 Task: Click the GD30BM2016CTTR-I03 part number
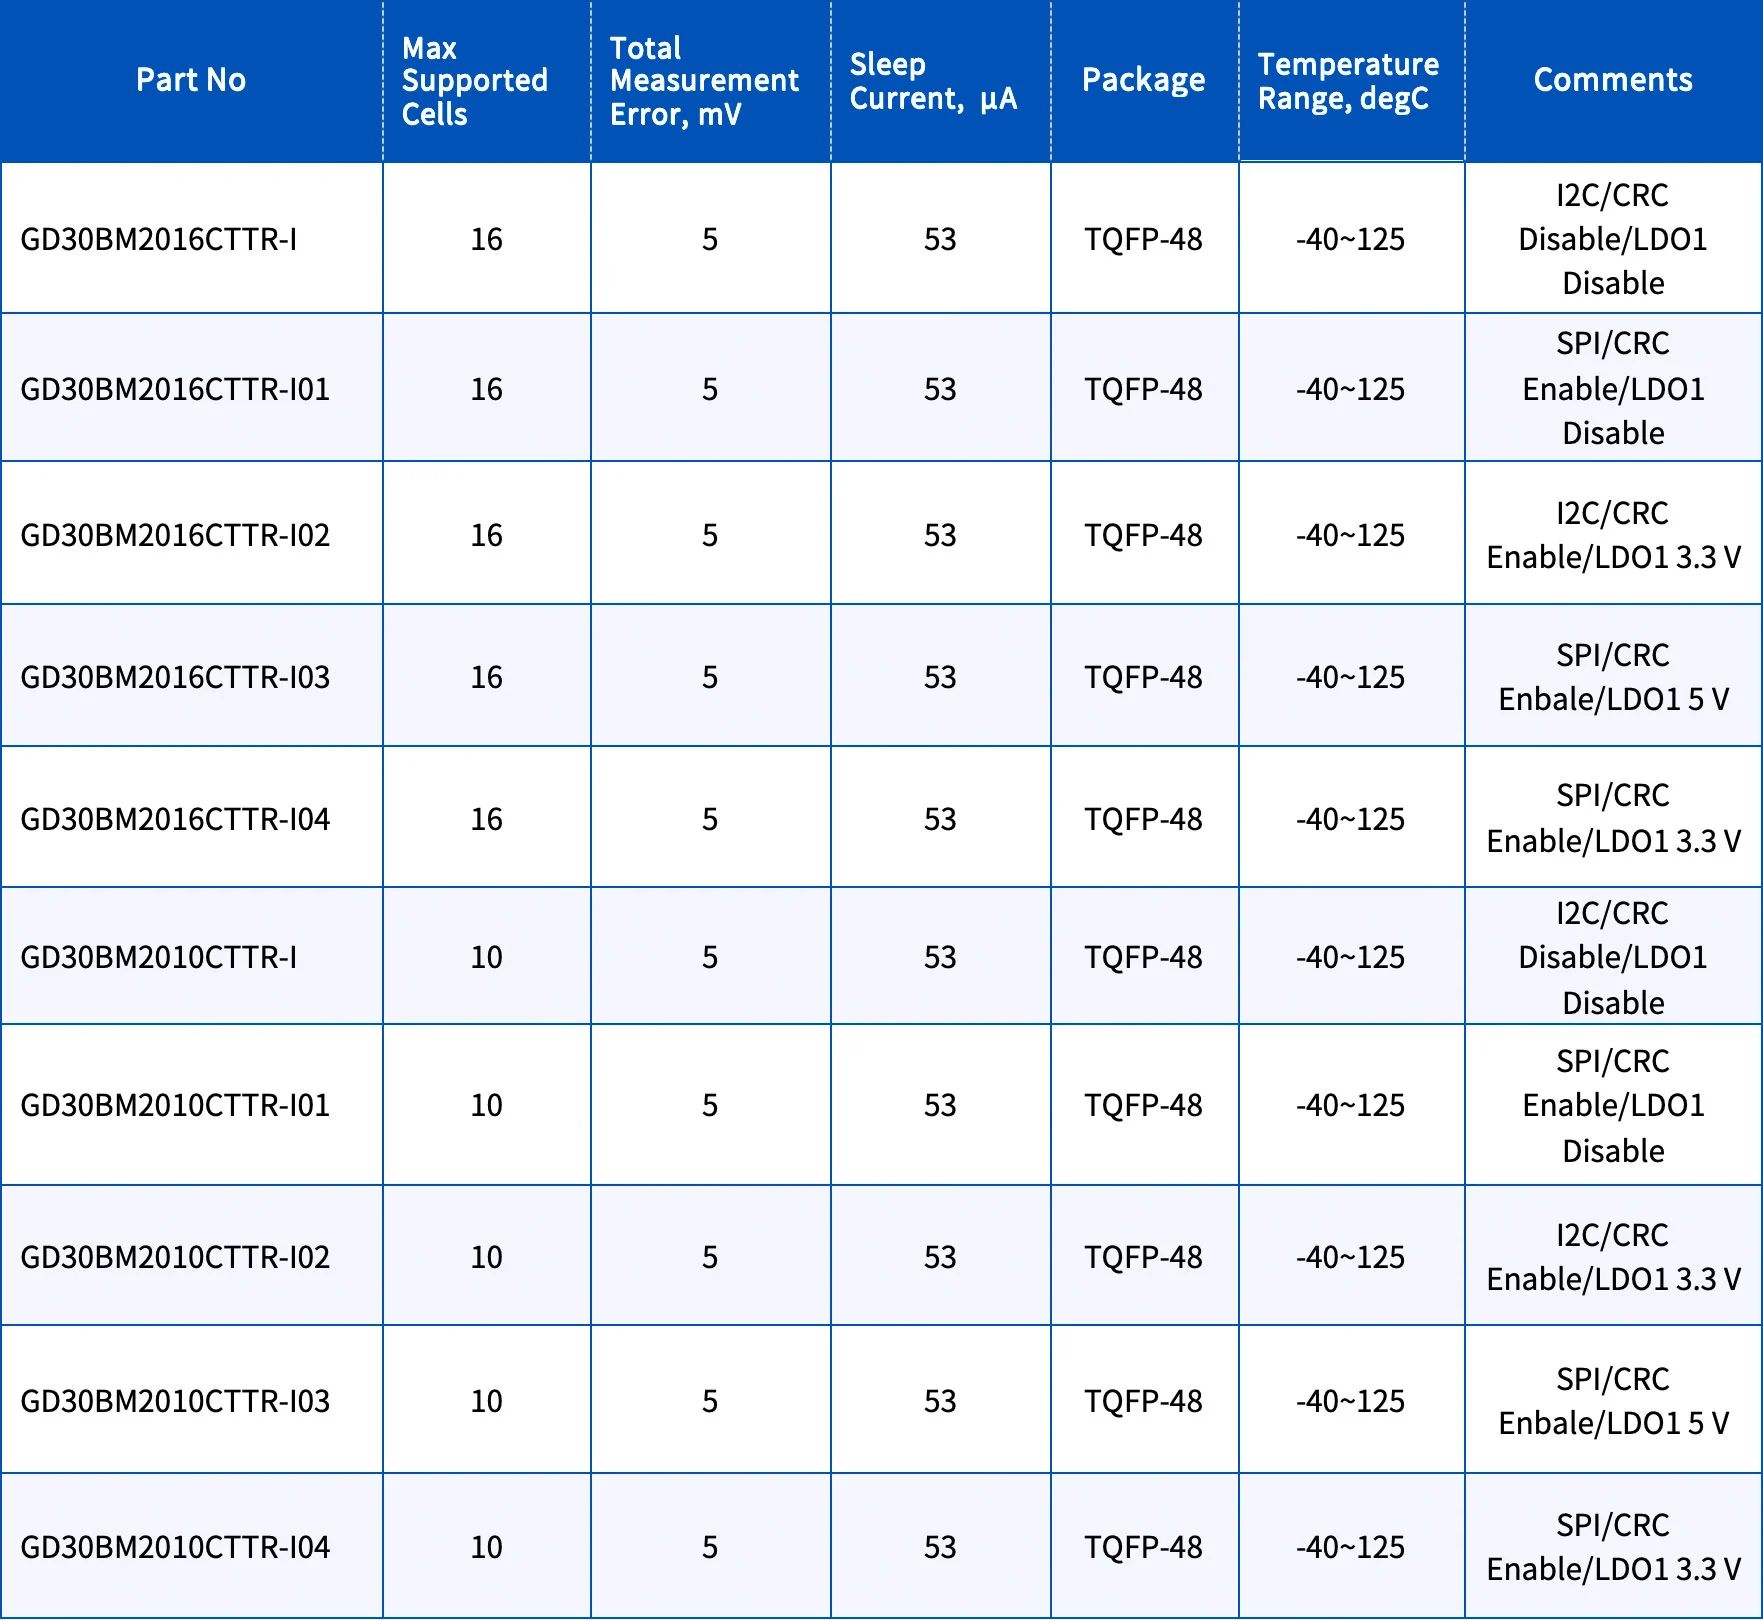click(175, 677)
